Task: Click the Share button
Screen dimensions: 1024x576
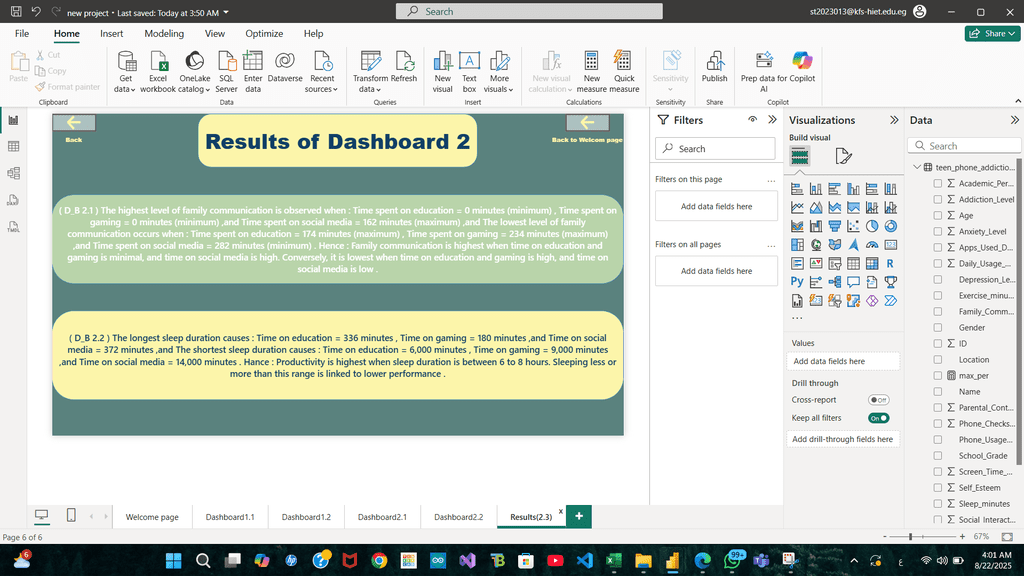Action: point(992,33)
